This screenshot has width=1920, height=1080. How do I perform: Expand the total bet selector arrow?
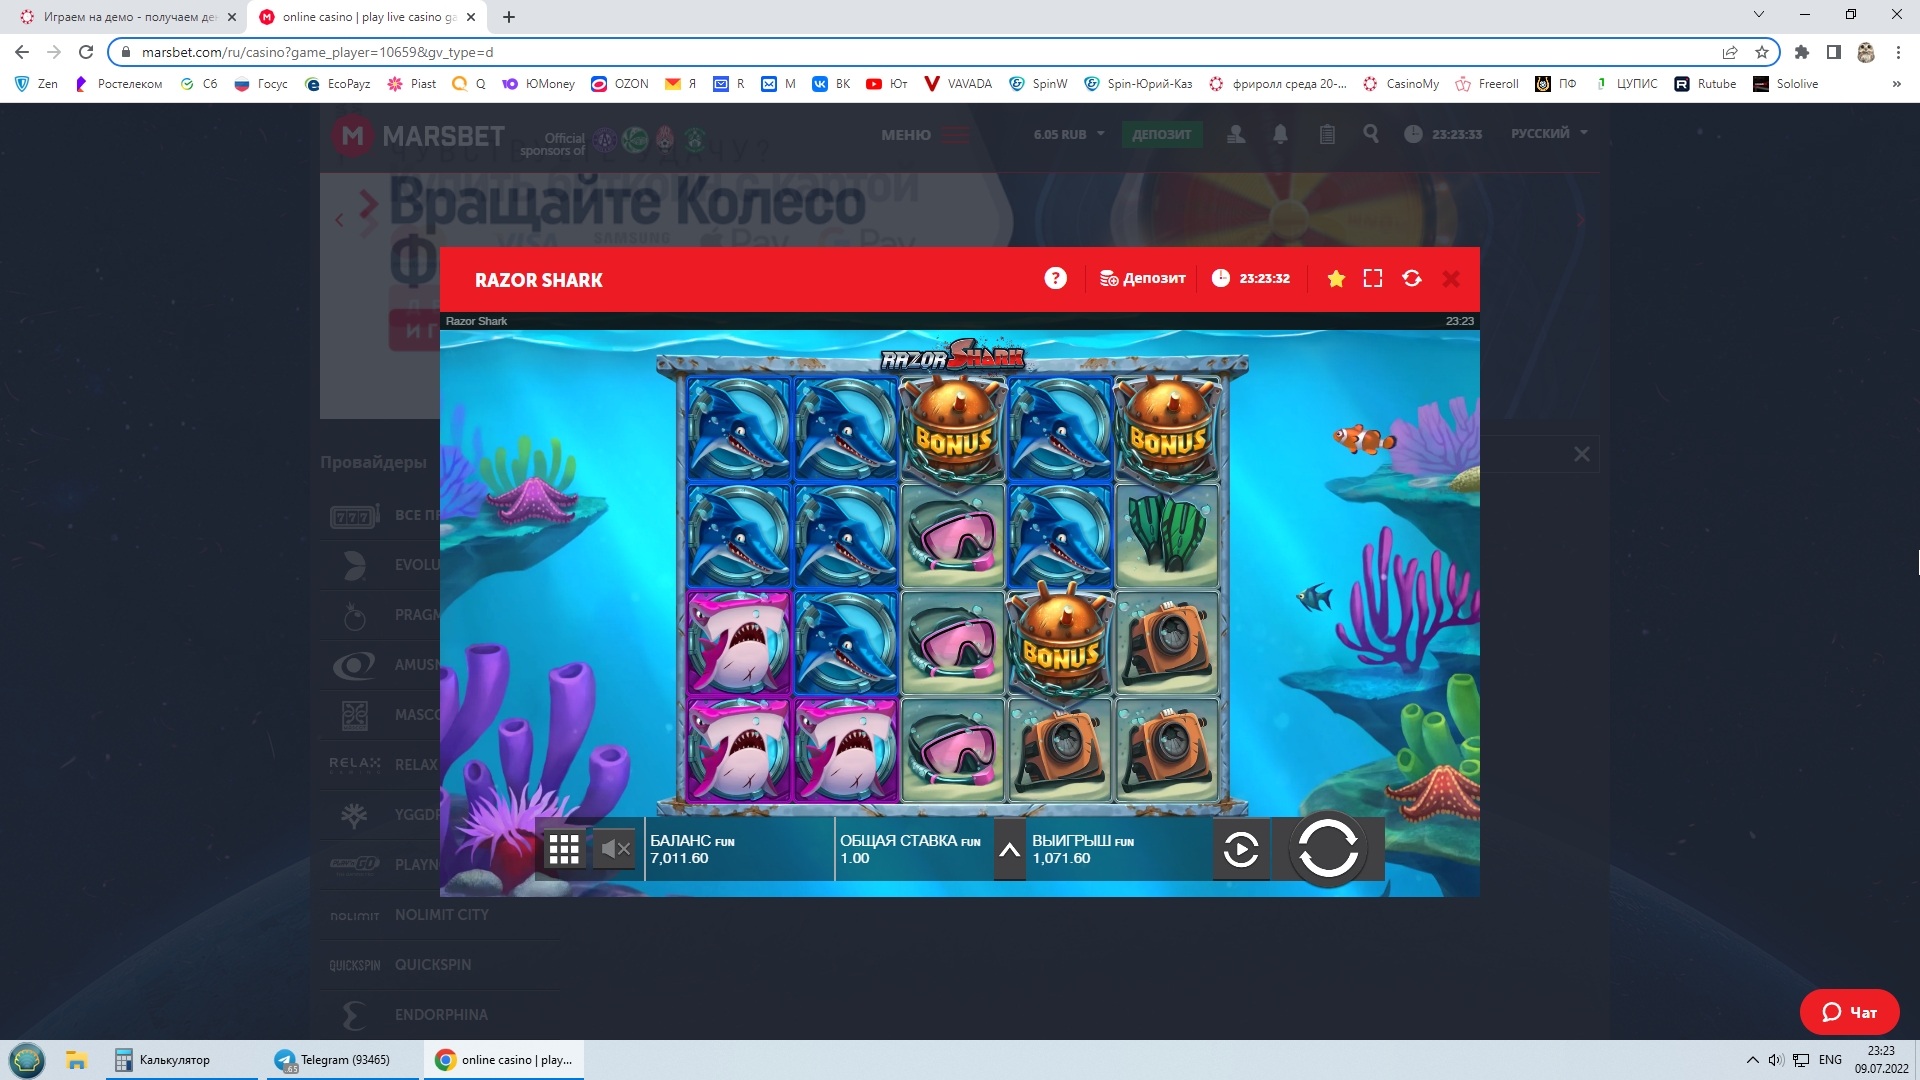point(1010,850)
